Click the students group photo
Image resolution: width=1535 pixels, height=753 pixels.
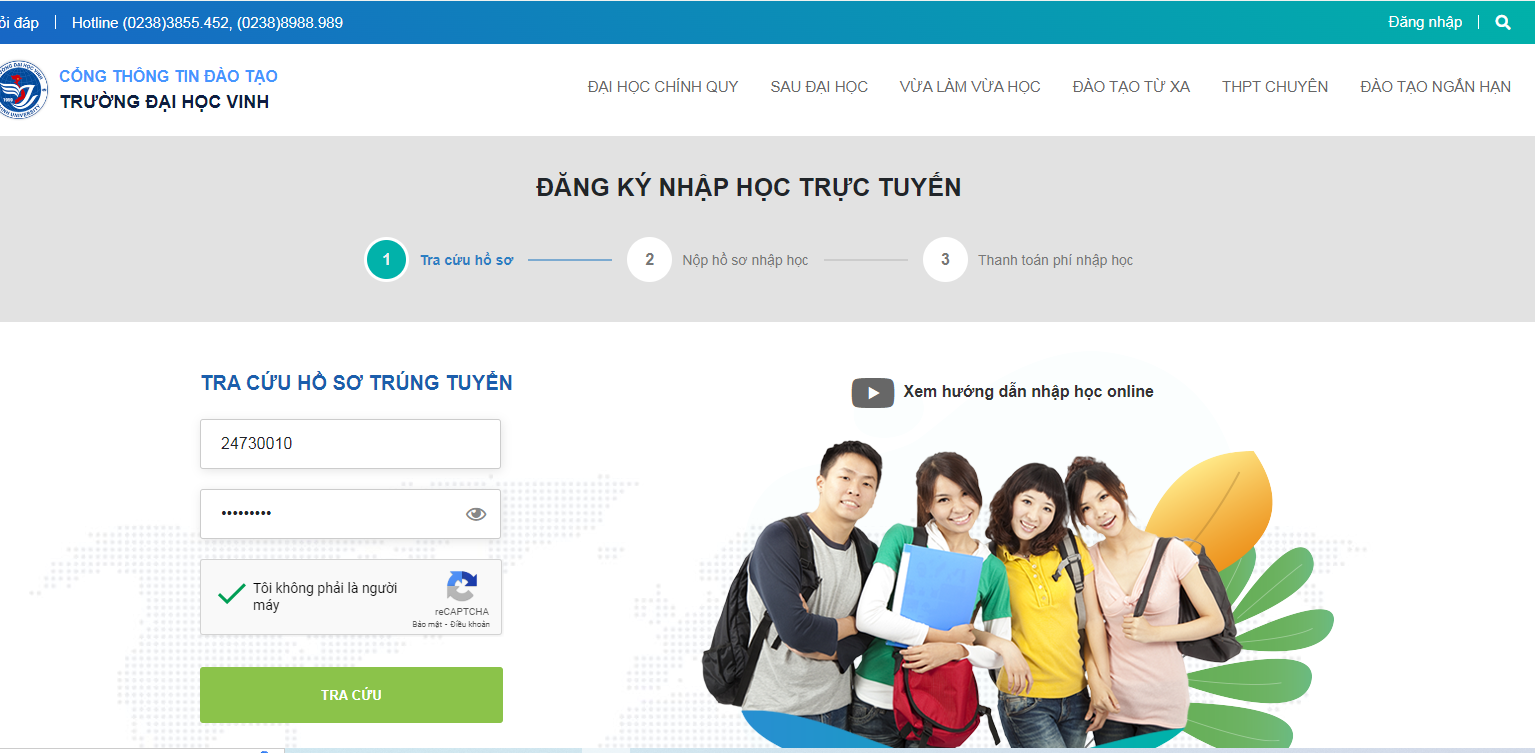pos(970,595)
